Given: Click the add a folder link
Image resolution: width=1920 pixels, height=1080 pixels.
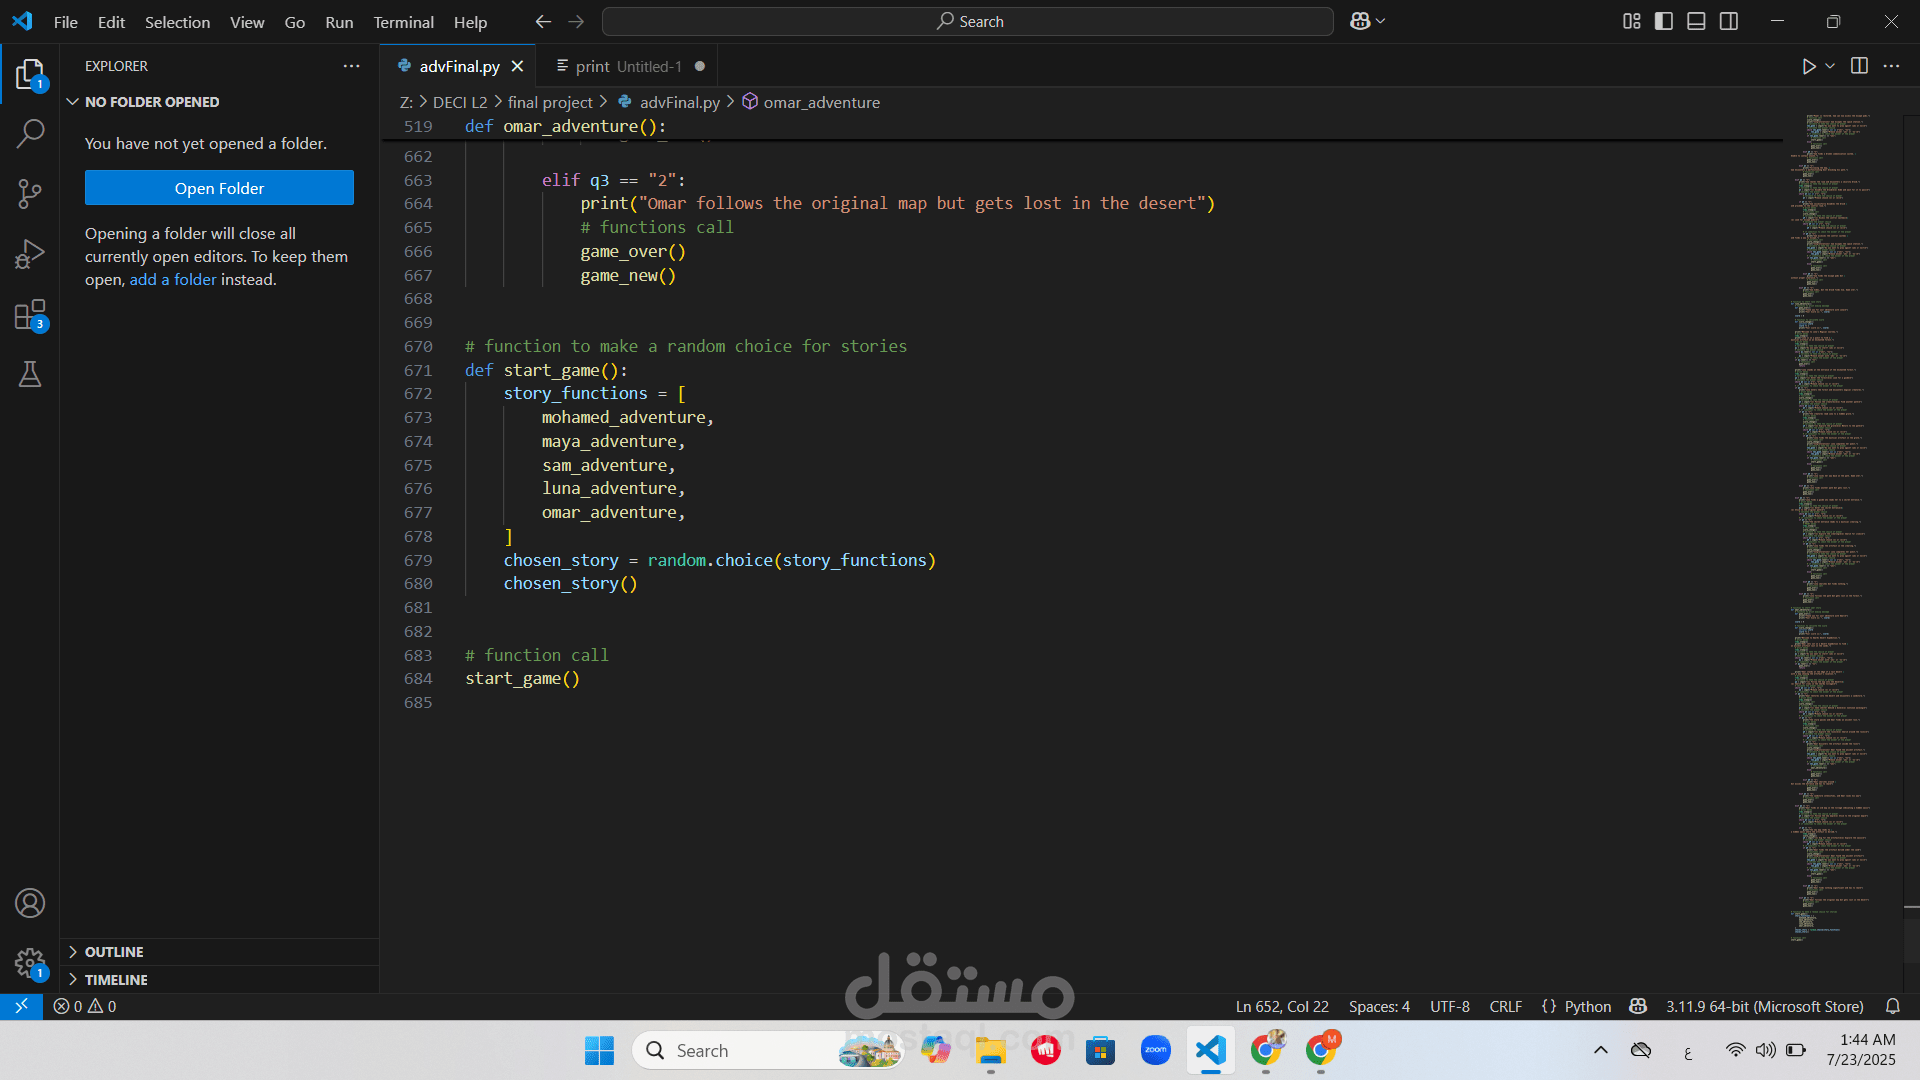Looking at the screenshot, I should coord(172,280).
